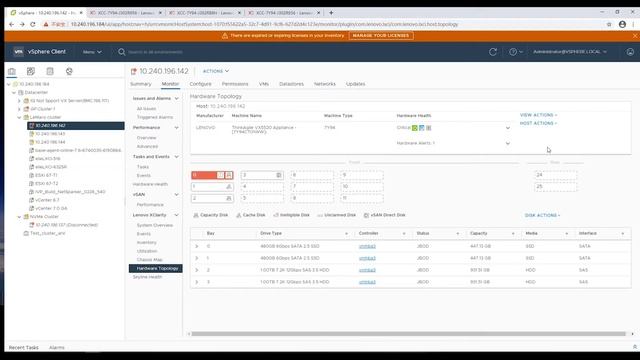The image size is (640, 360).
Task: Sort by Drive Type column filter
Action: coord(347,233)
